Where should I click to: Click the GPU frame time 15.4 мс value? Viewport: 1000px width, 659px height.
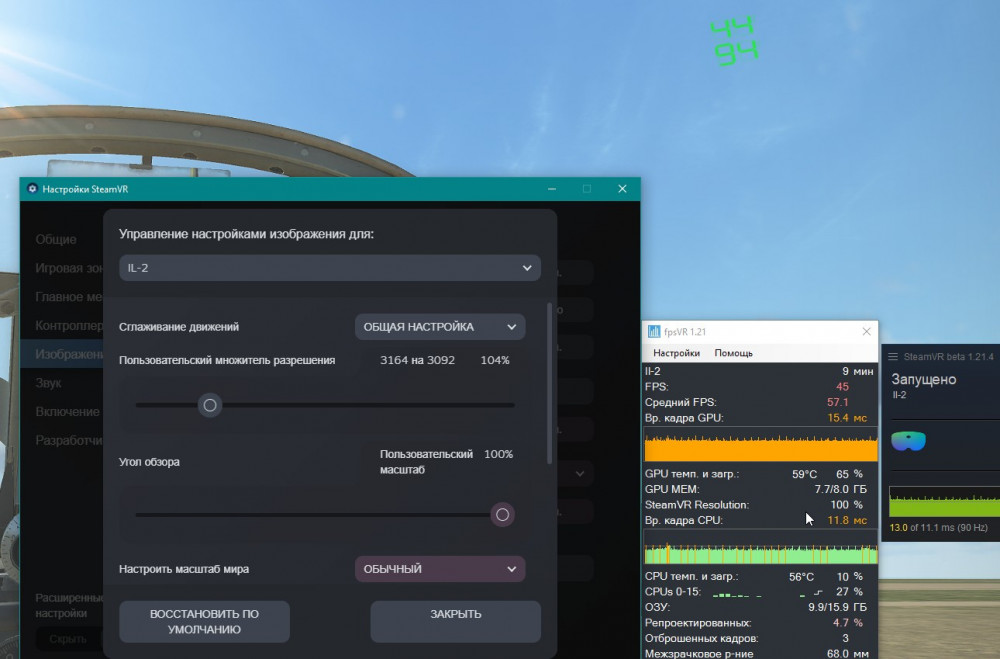[x=847, y=418]
